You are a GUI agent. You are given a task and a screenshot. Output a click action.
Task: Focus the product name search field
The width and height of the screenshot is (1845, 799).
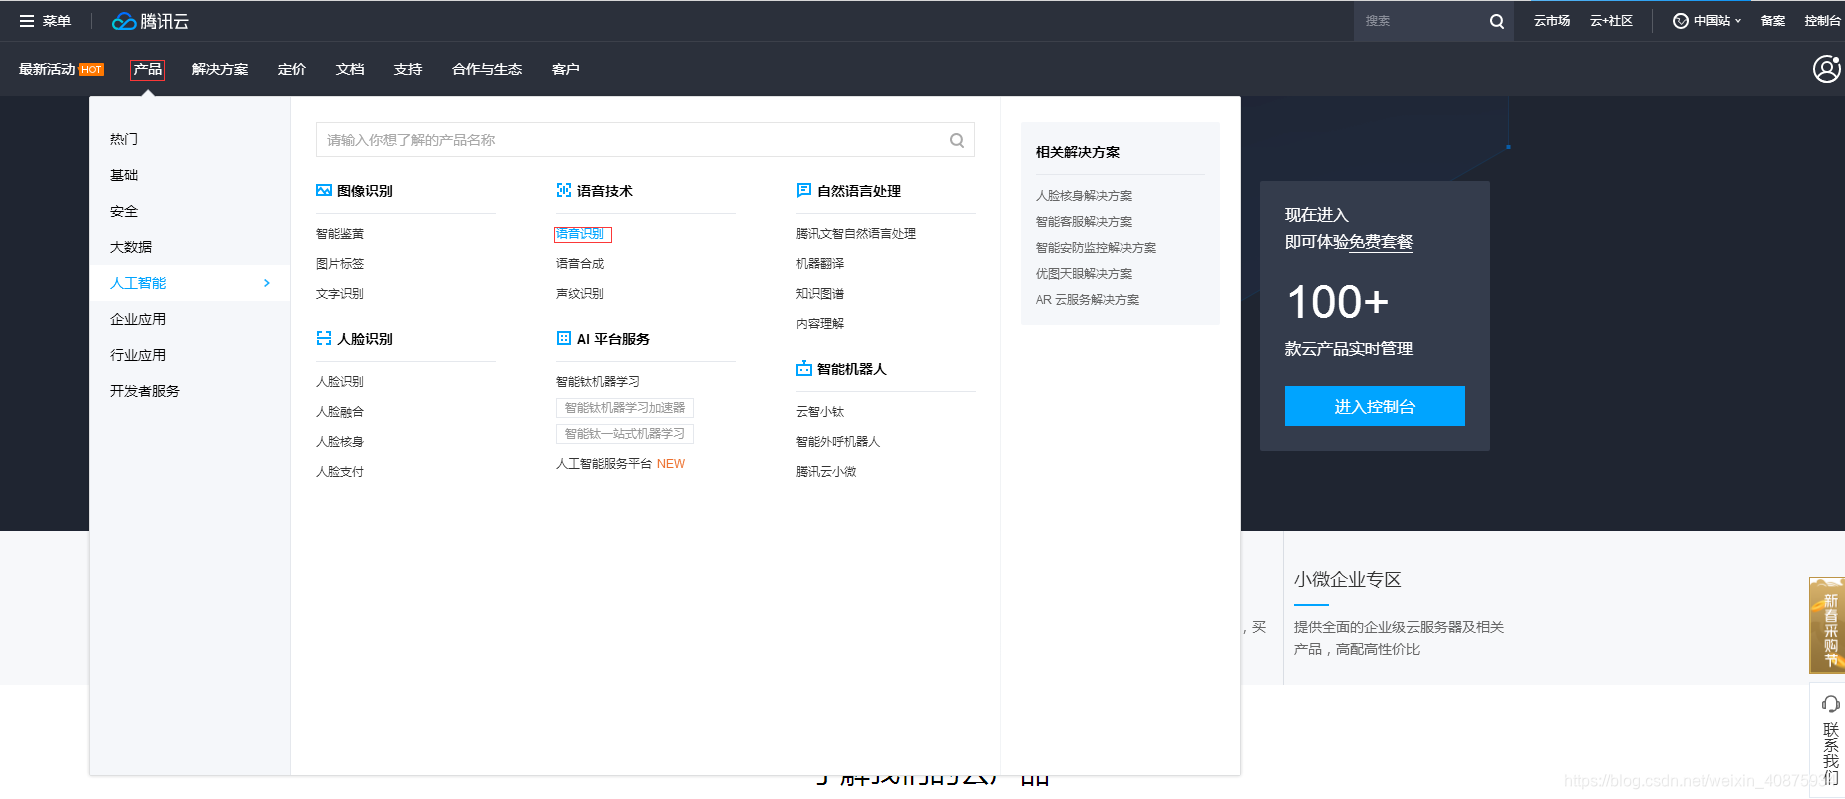click(645, 140)
